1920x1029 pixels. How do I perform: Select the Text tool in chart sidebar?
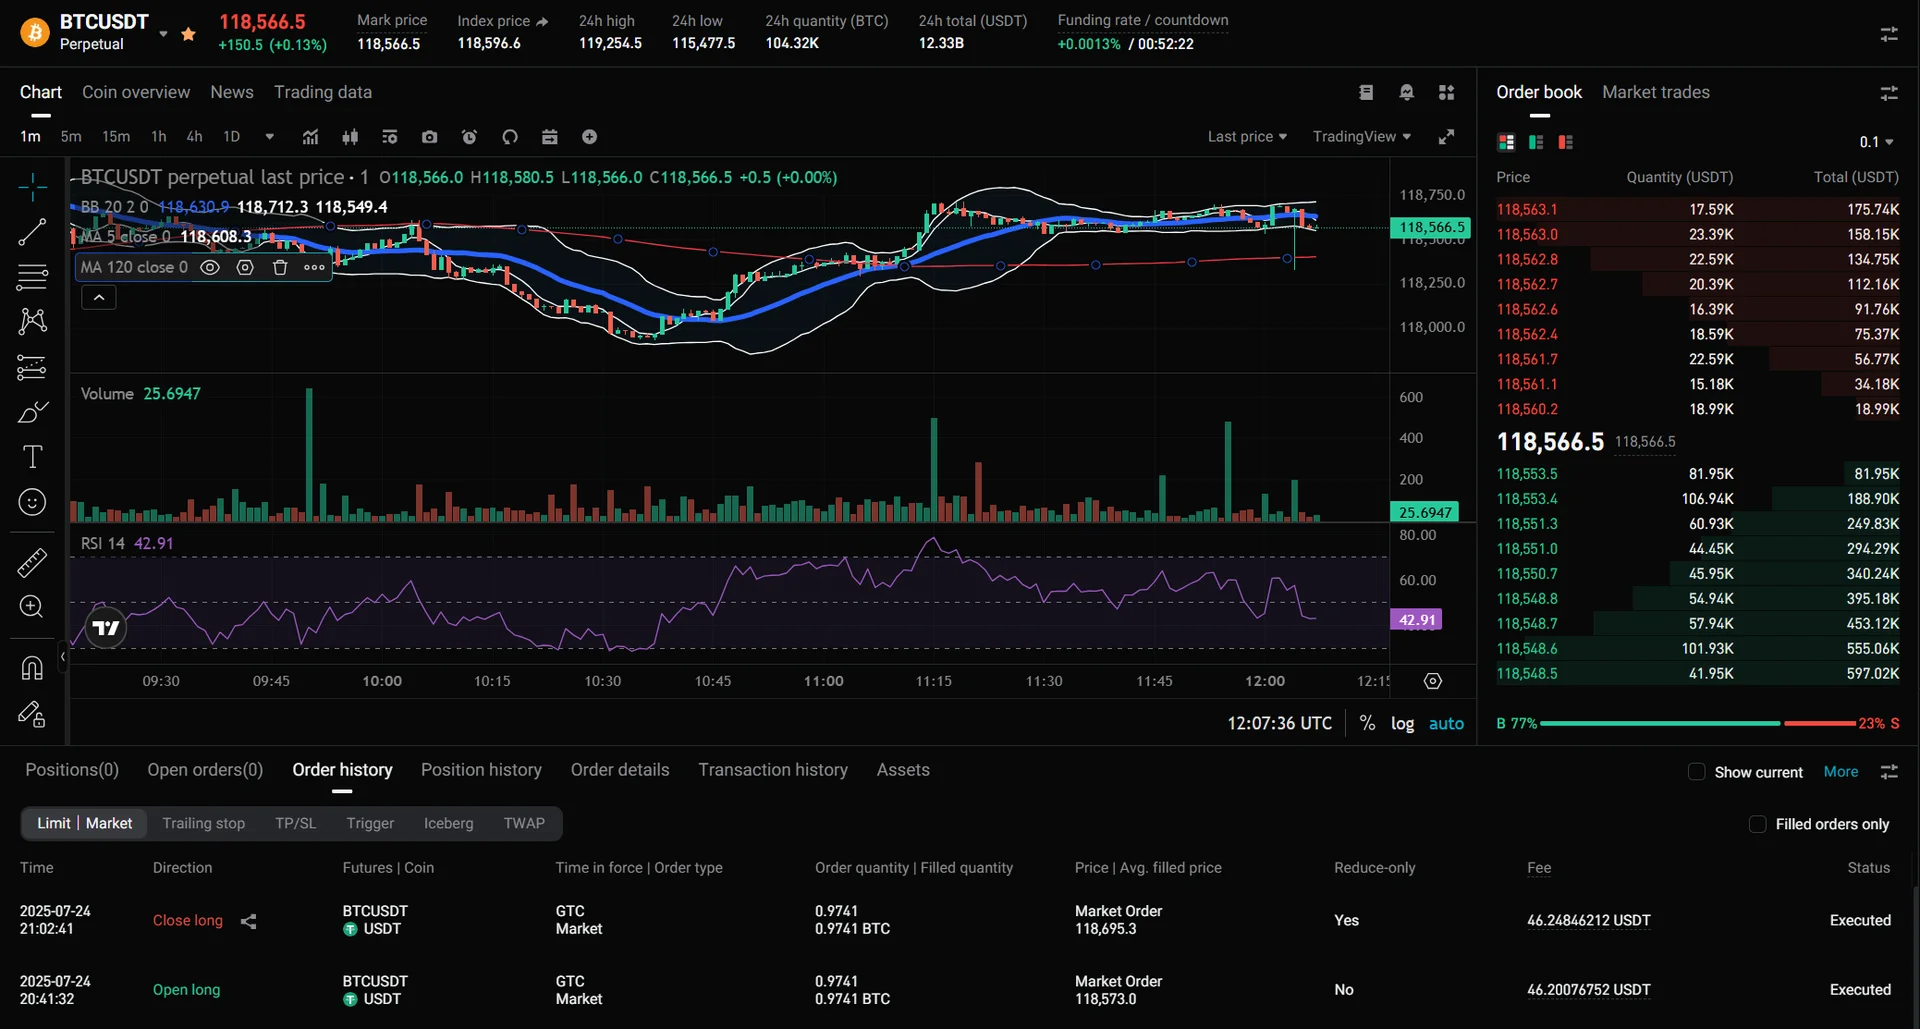32,457
